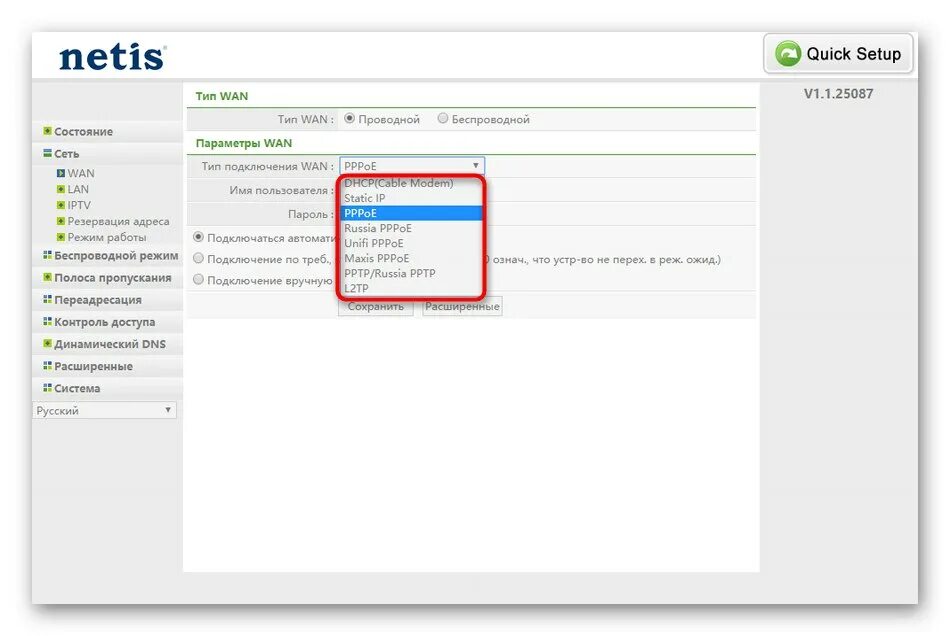Click the Параметры WAN heading
This screenshot has width=950, height=636.
tap(244, 144)
